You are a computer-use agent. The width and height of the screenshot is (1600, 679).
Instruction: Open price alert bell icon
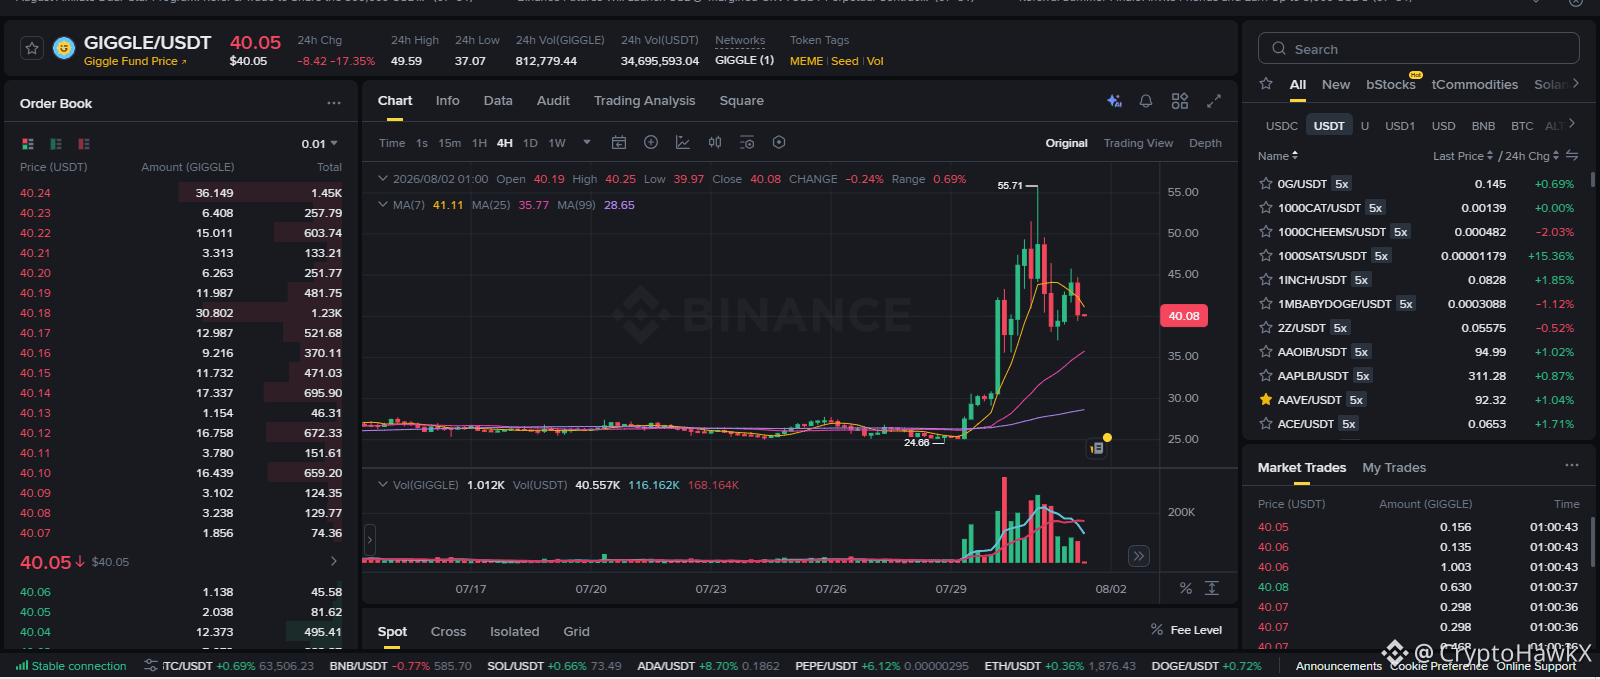pyautogui.click(x=1146, y=101)
